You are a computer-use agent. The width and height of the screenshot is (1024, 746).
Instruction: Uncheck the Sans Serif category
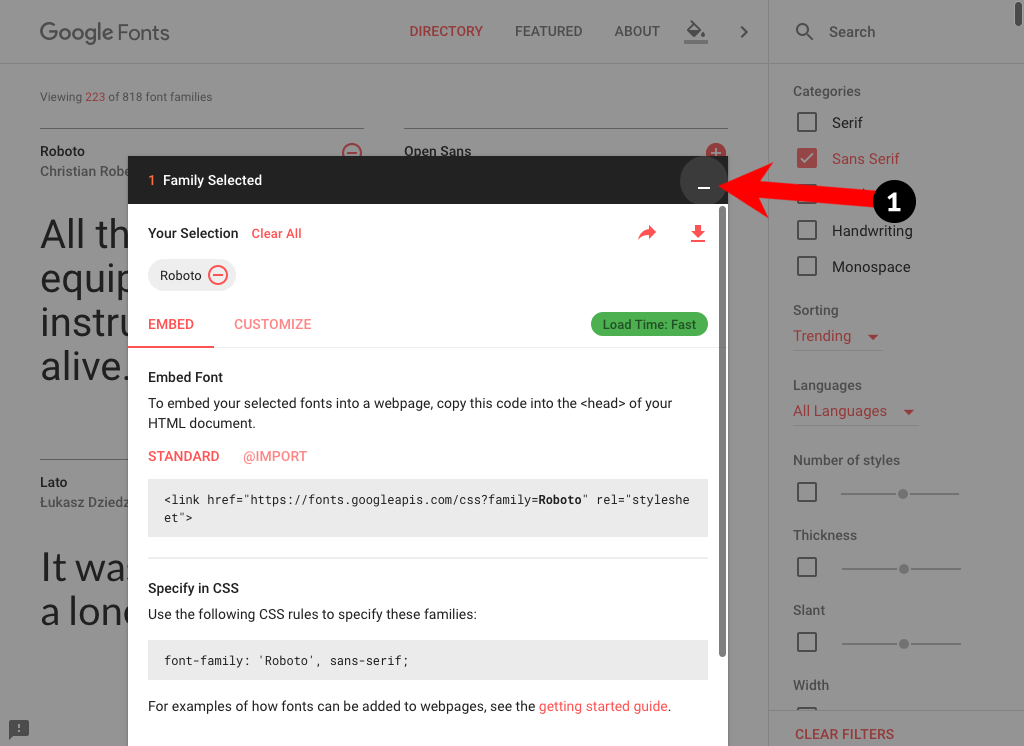pos(807,158)
